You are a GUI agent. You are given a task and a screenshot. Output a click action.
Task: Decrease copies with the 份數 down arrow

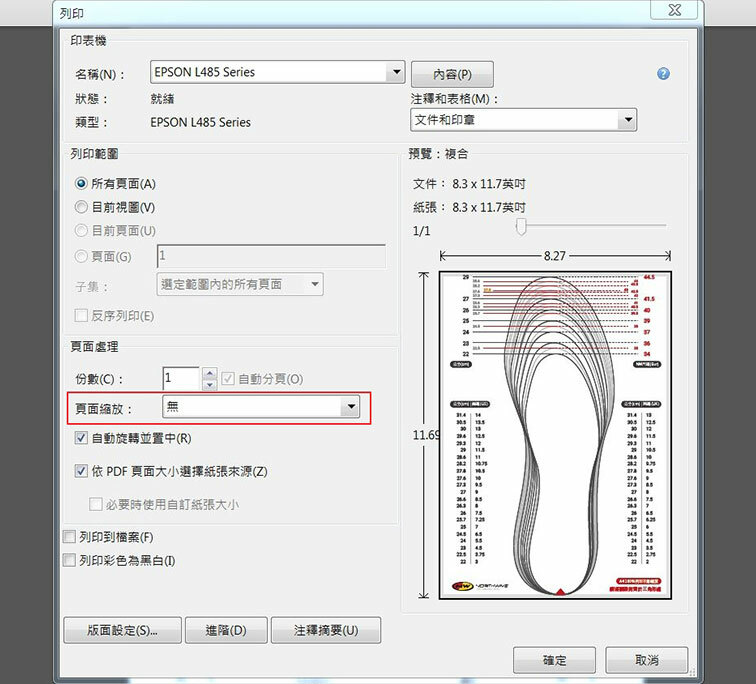(209, 385)
